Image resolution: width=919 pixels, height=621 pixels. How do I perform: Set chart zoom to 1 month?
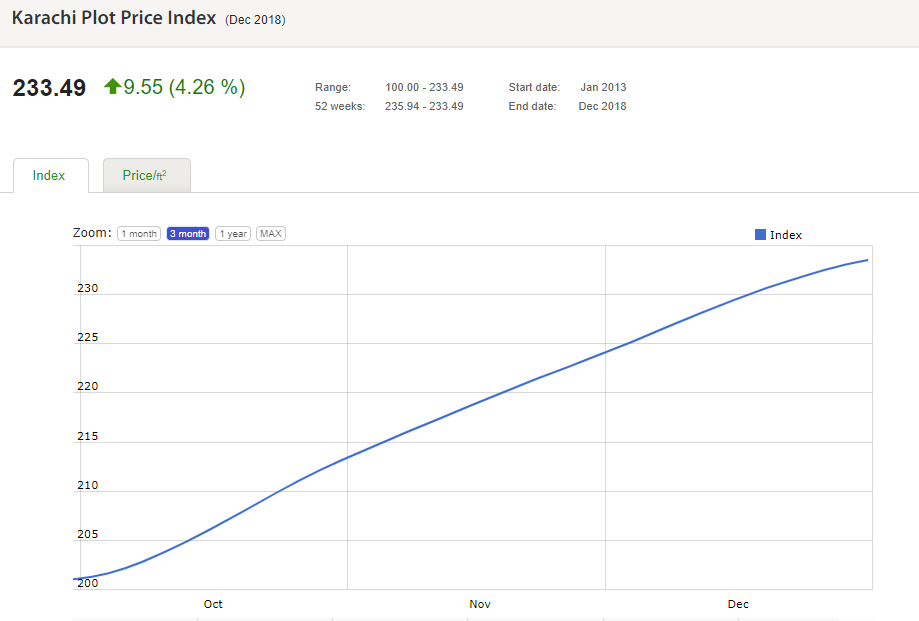pyautogui.click(x=139, y=234)
